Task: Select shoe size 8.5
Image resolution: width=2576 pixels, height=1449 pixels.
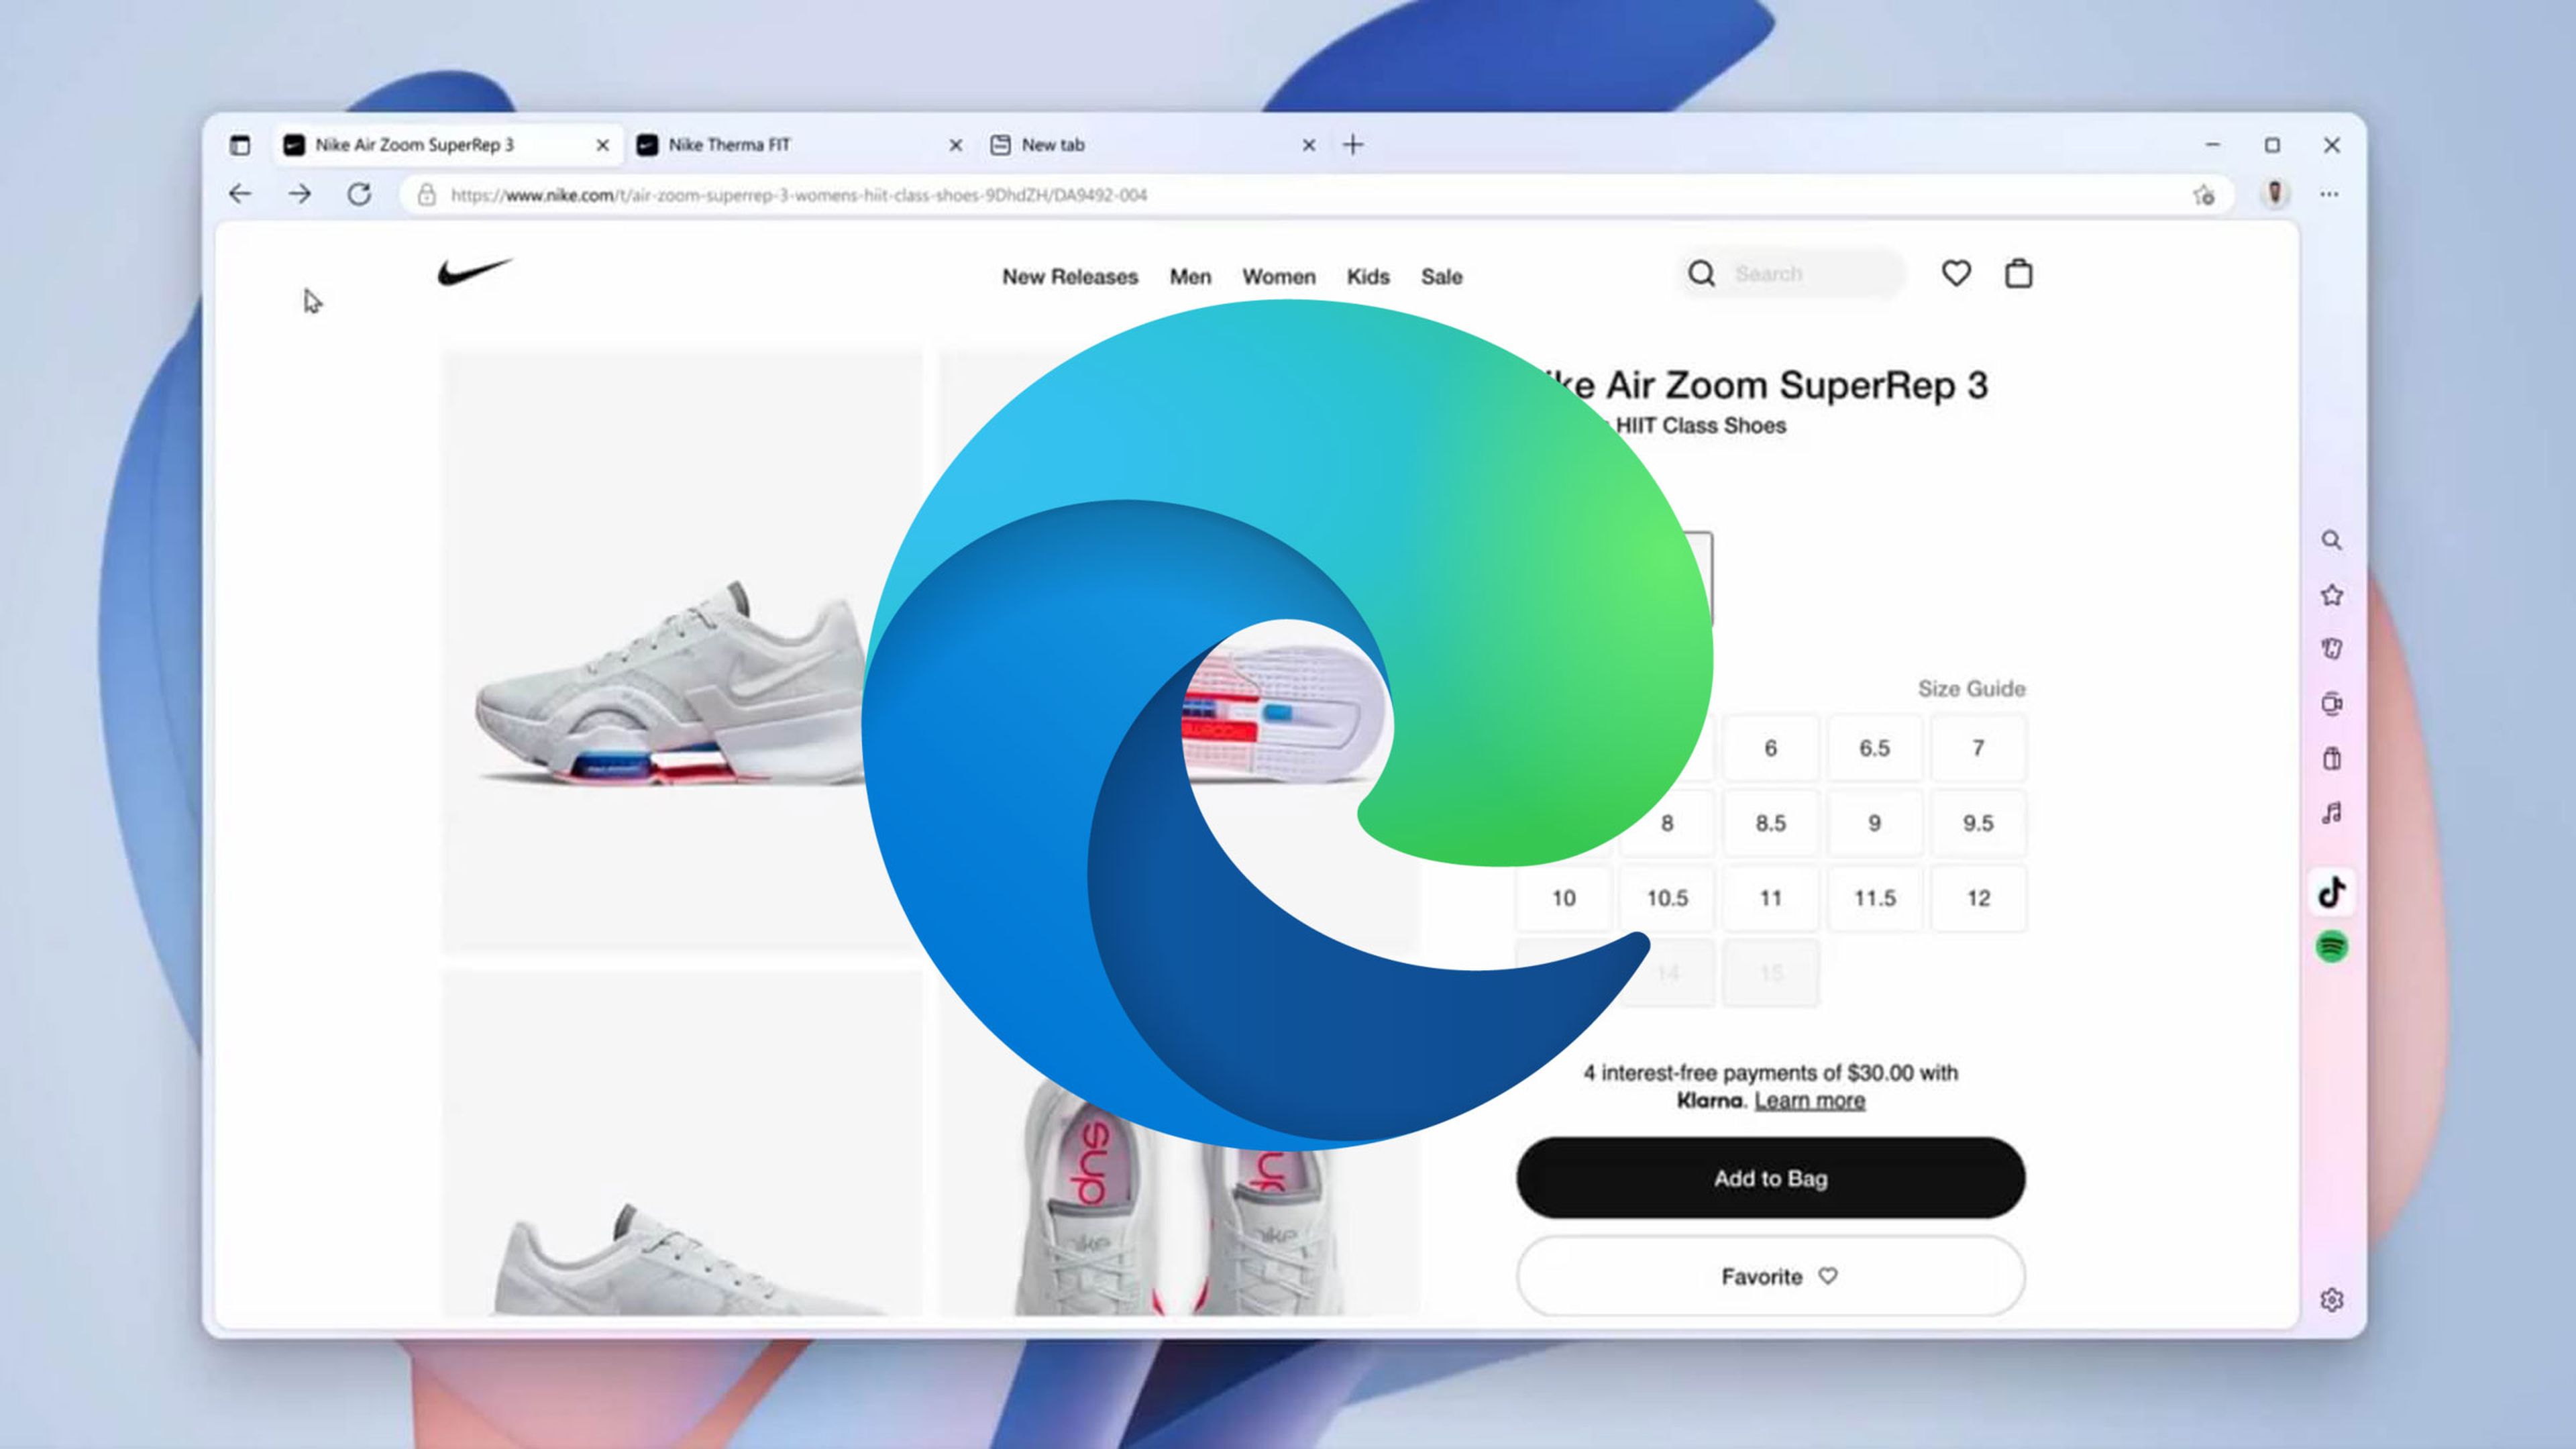Action: (1770, 823)
